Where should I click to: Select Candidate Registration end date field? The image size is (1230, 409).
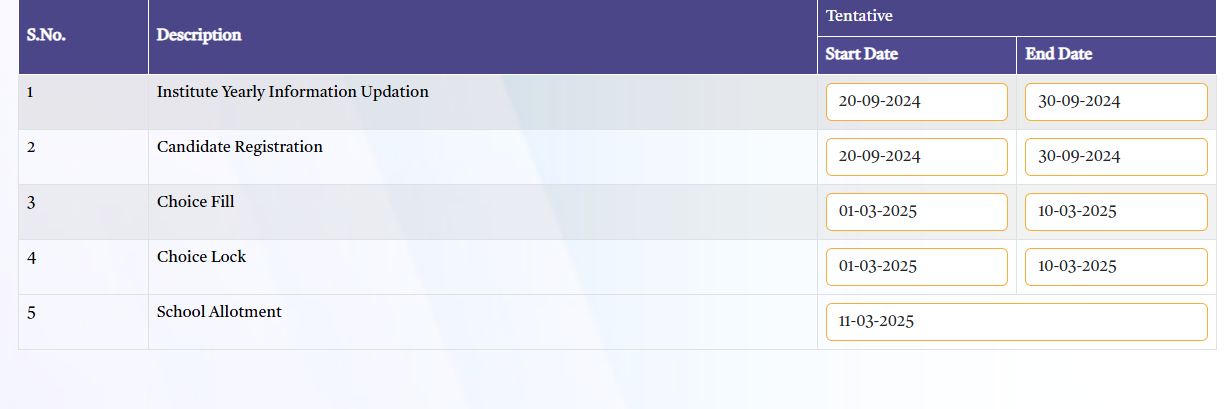(1116, 157)
